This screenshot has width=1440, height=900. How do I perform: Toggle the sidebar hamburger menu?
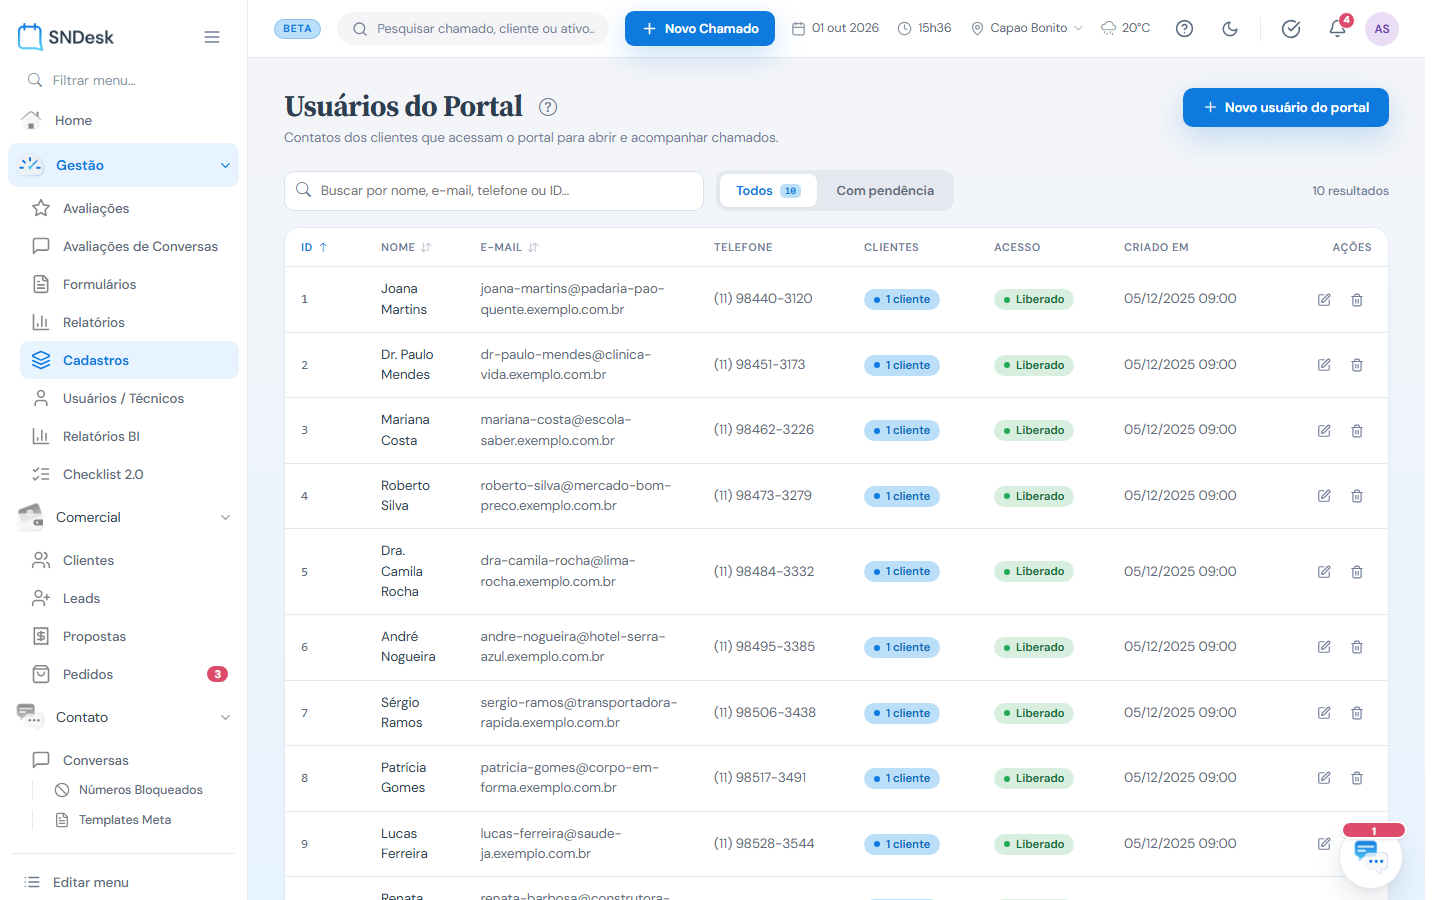pos(212,37)
